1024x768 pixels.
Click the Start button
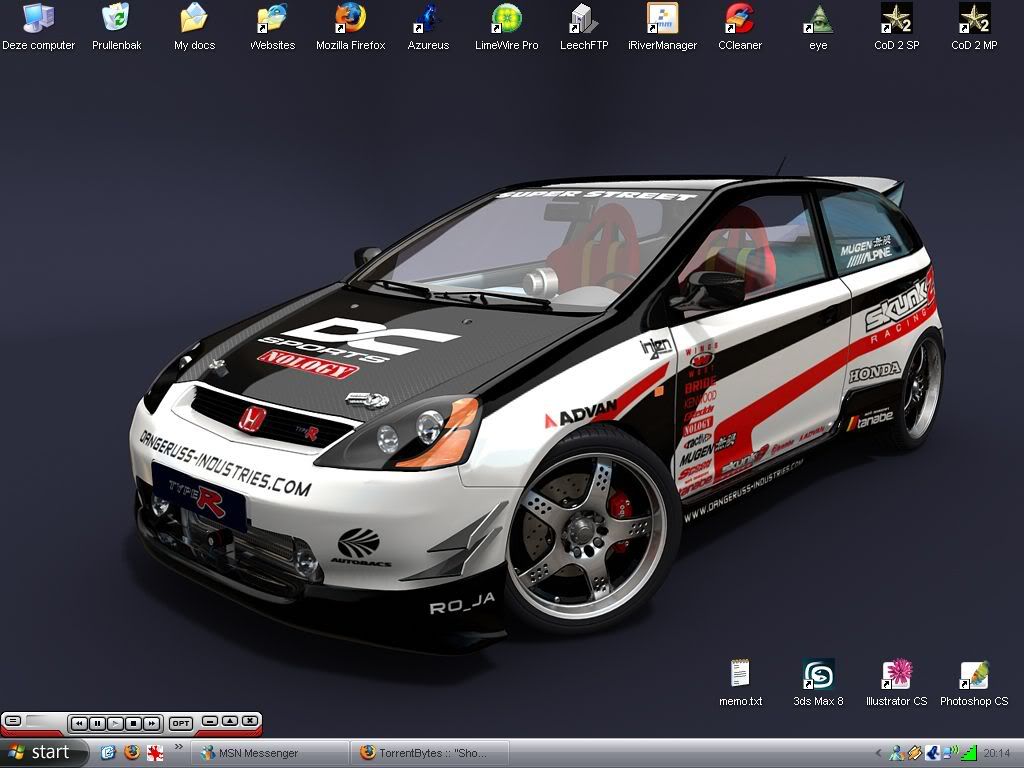tap(42, 752)
